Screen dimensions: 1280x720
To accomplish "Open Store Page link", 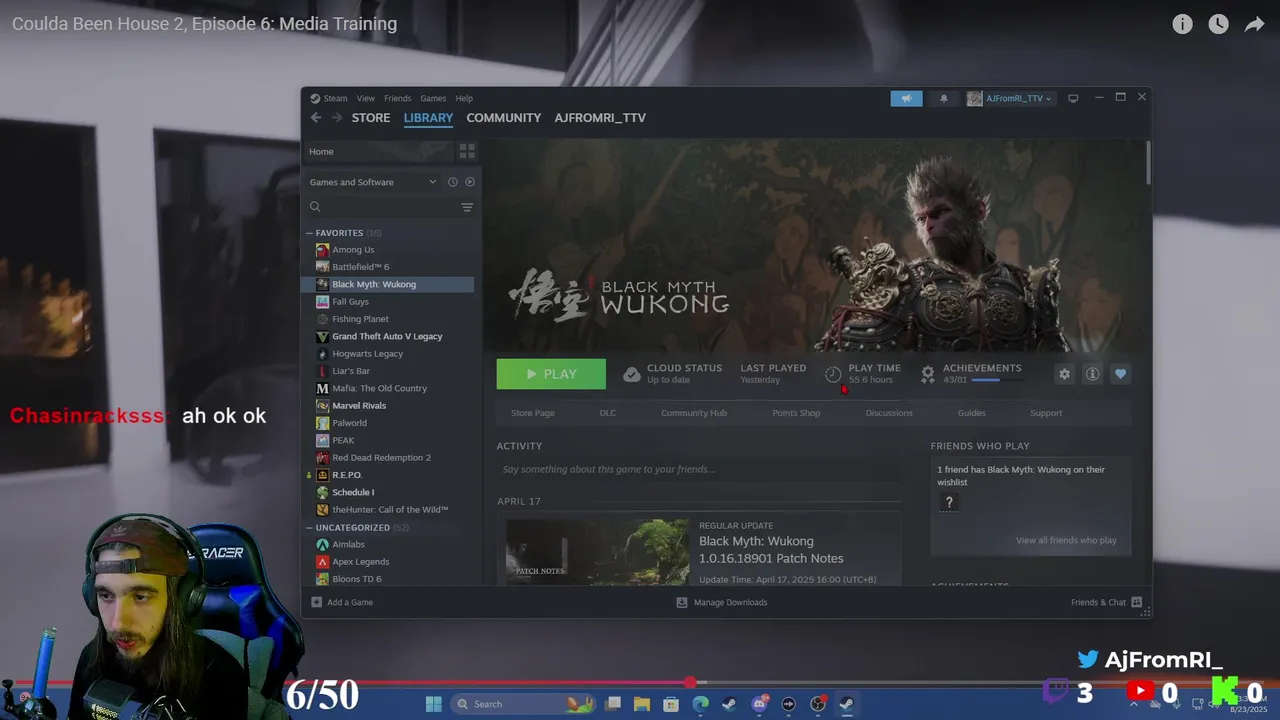I will tap(533, 413).
